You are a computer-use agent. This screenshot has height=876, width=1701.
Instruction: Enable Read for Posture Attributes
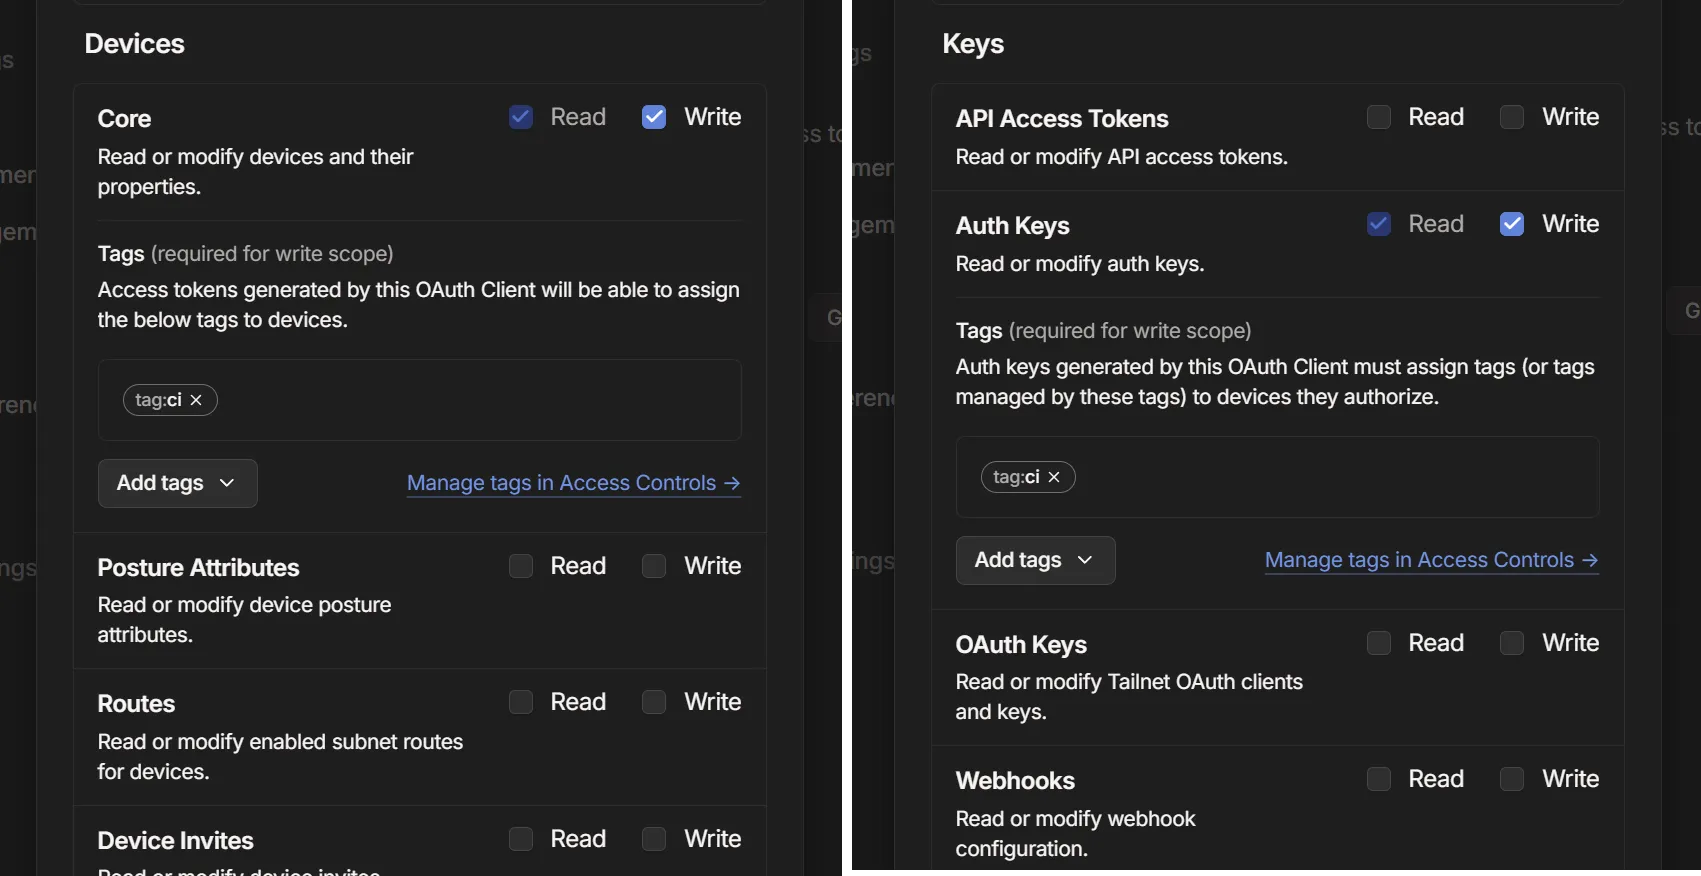point(521,566)
